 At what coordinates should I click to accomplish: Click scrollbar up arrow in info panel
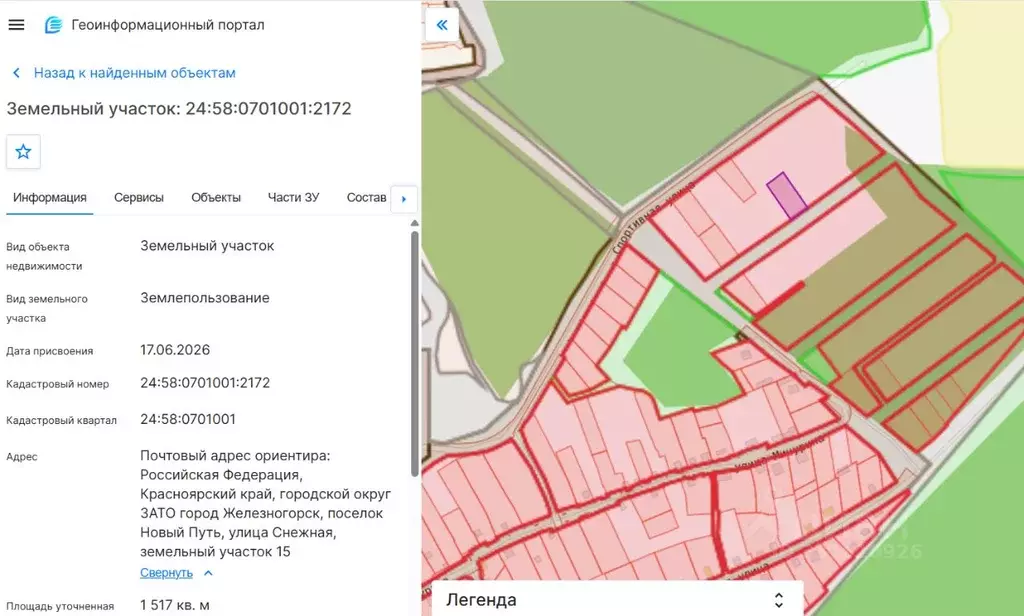tap(414, 223)
